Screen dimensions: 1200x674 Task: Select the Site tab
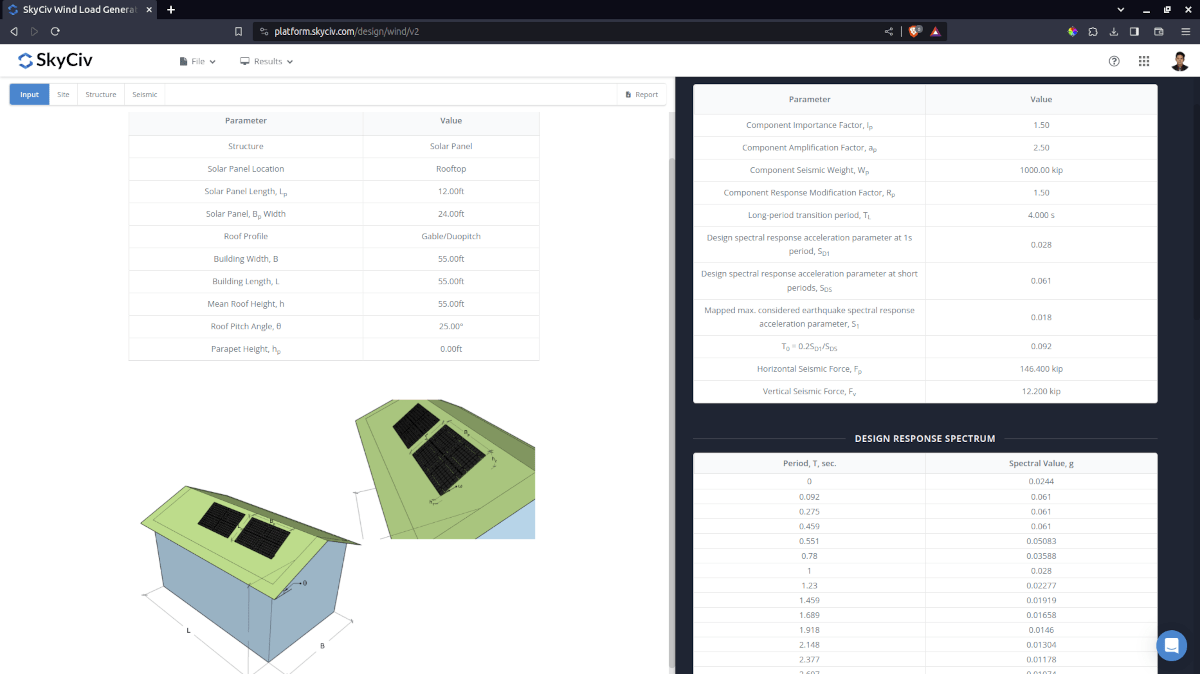(x=63, y=94)
